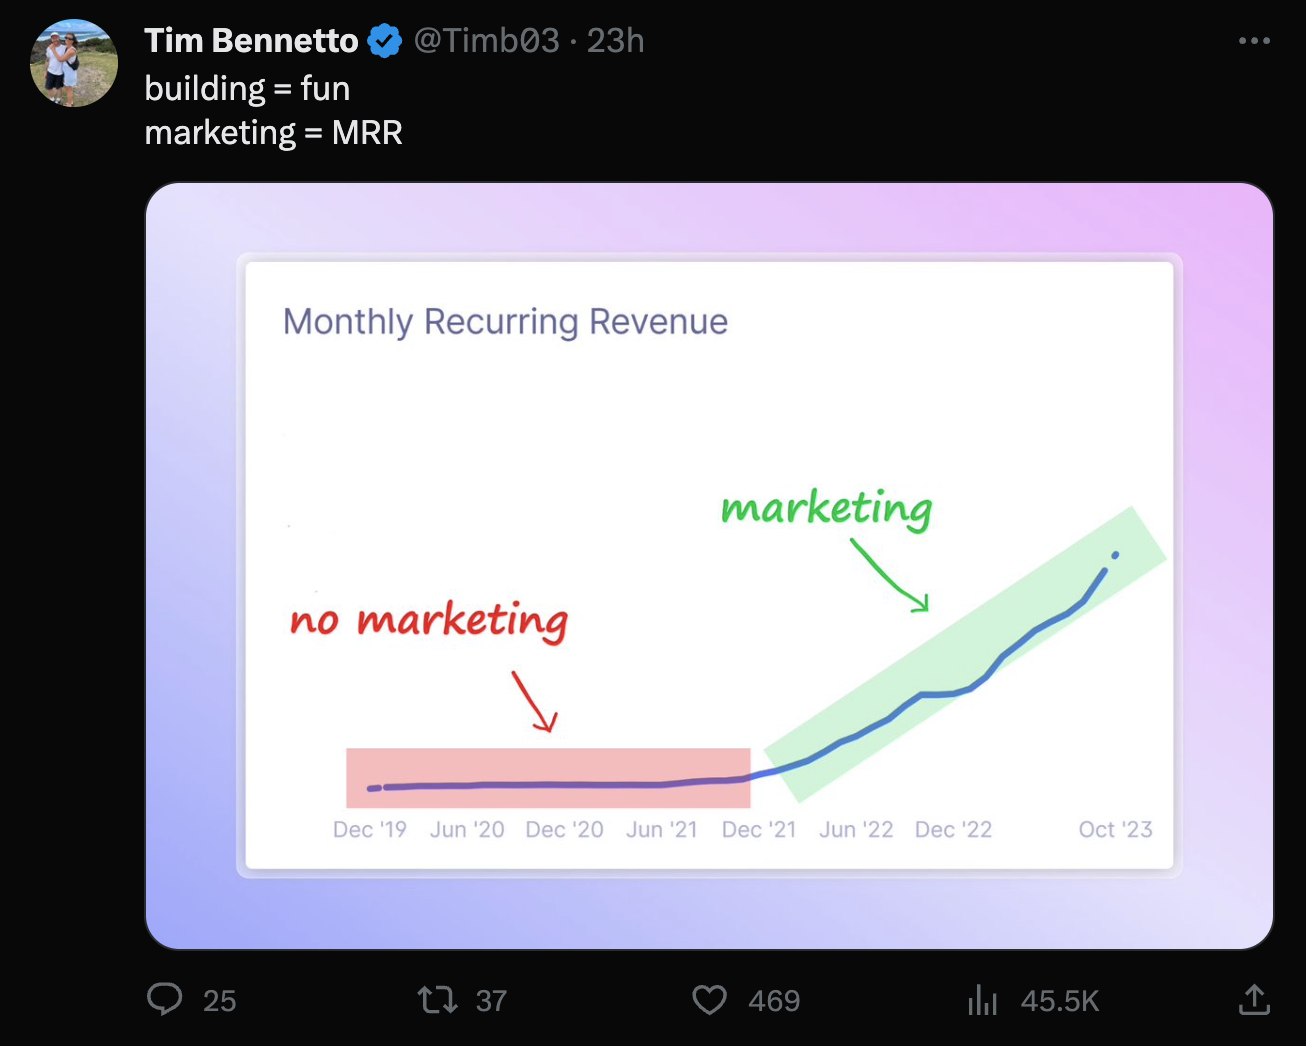
Task: Click the blue verified badge
Action: click(x=385, y=41)
